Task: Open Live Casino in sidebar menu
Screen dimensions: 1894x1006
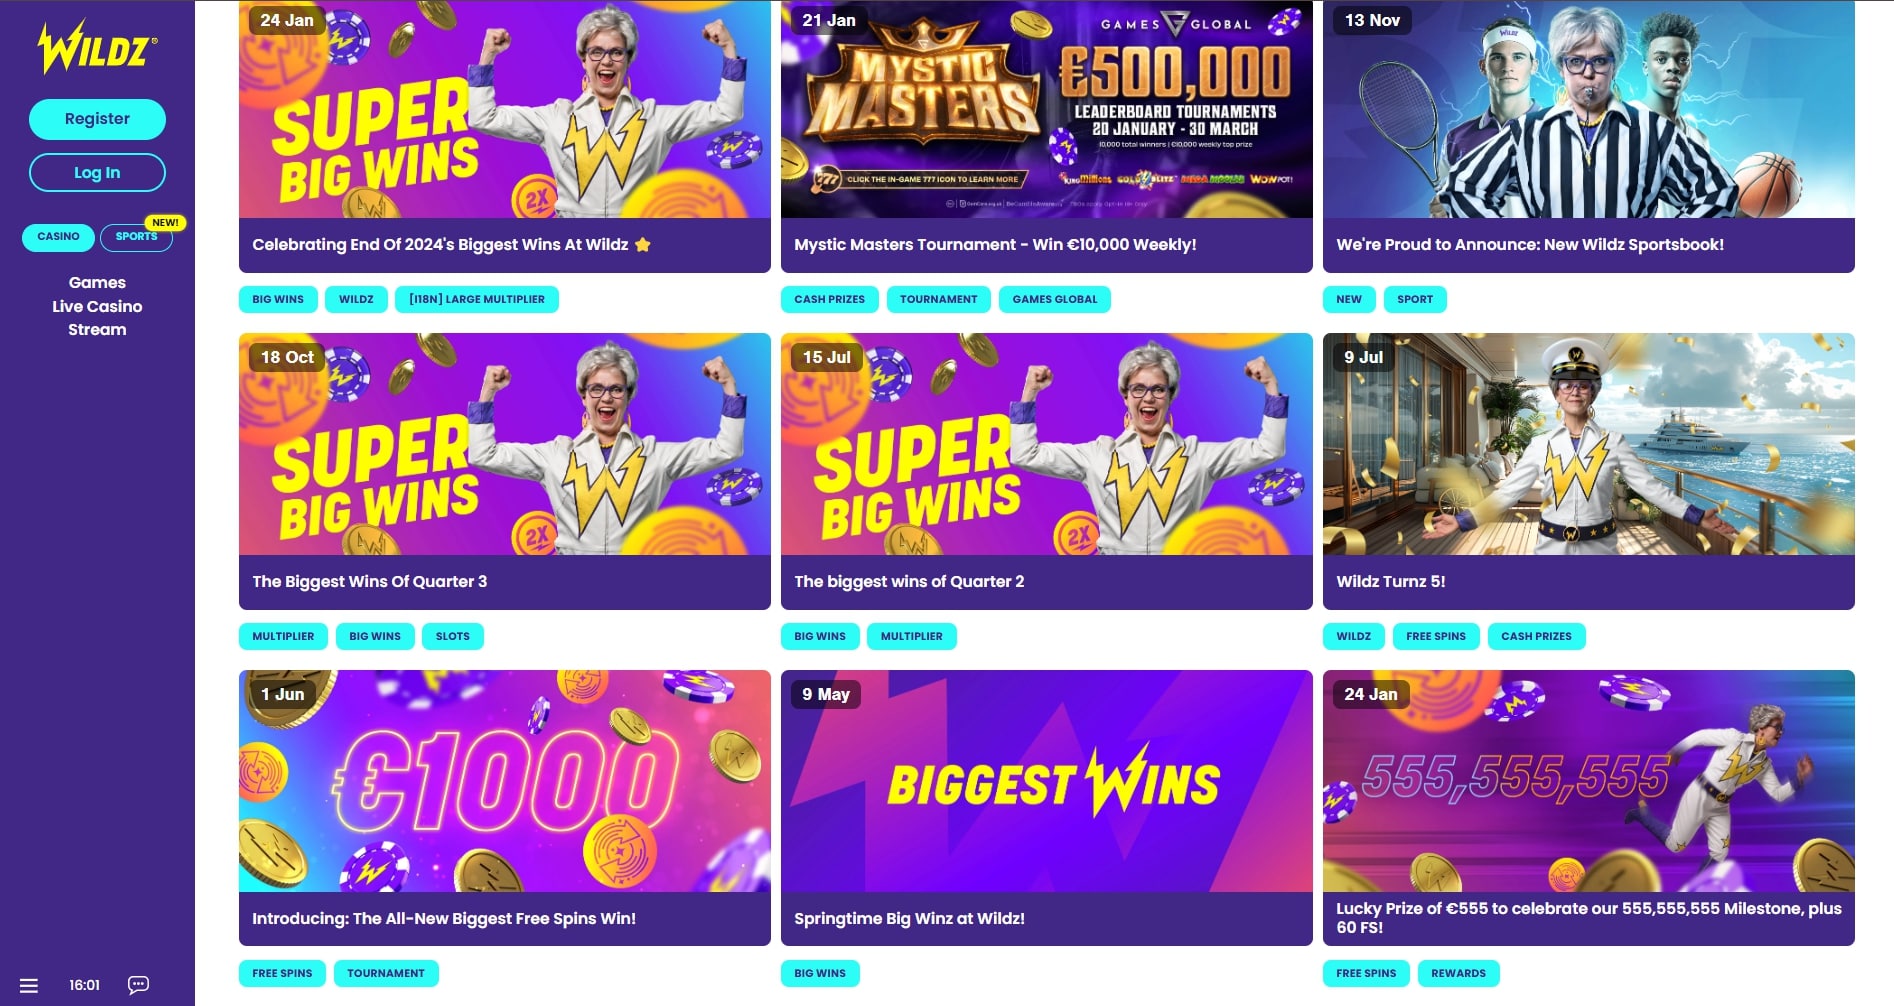Action: tap(97, 306)
